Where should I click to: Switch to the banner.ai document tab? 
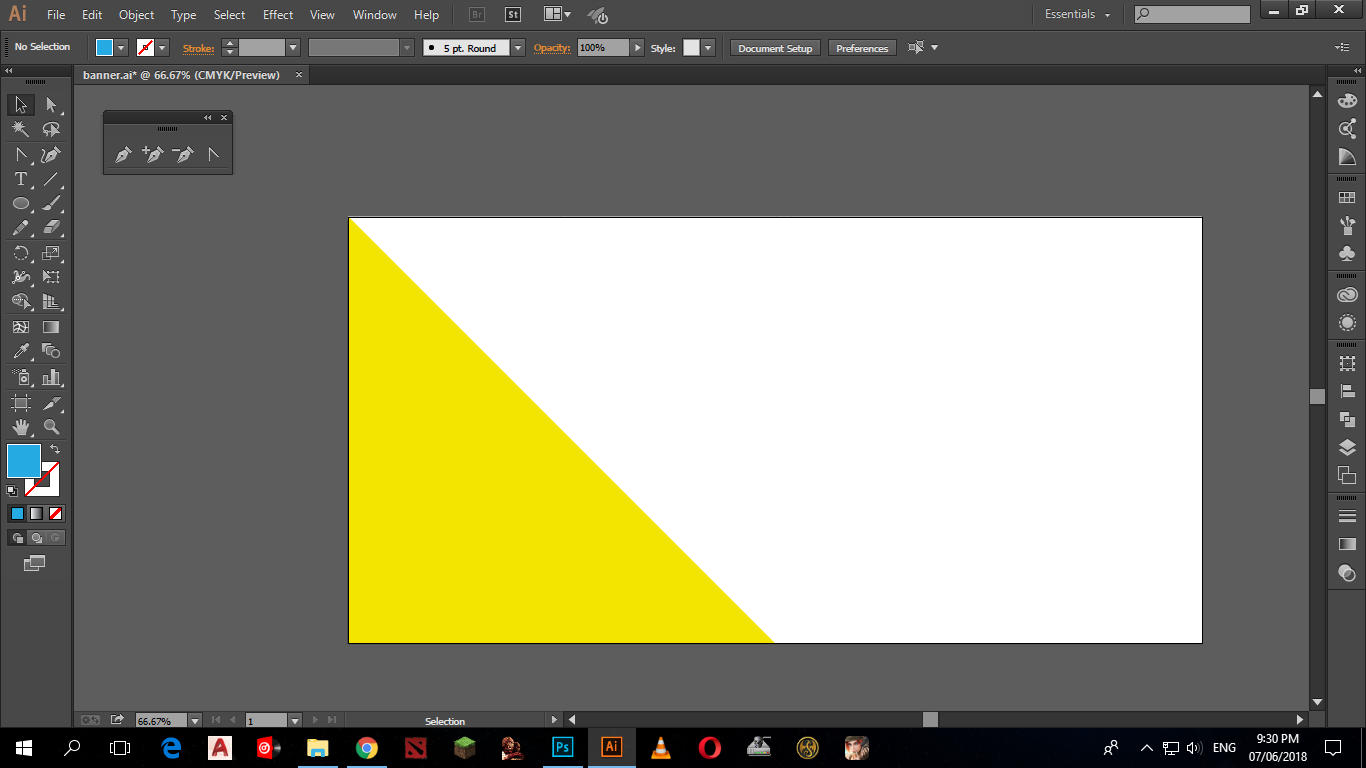pyautogui.click(x=181, y=75)
